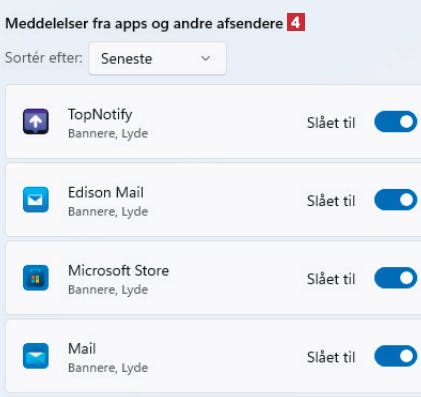This screenshot has width=421, height=397.
Task: Click the Microsoft Store app icon
Action: [x=36, y=278]
